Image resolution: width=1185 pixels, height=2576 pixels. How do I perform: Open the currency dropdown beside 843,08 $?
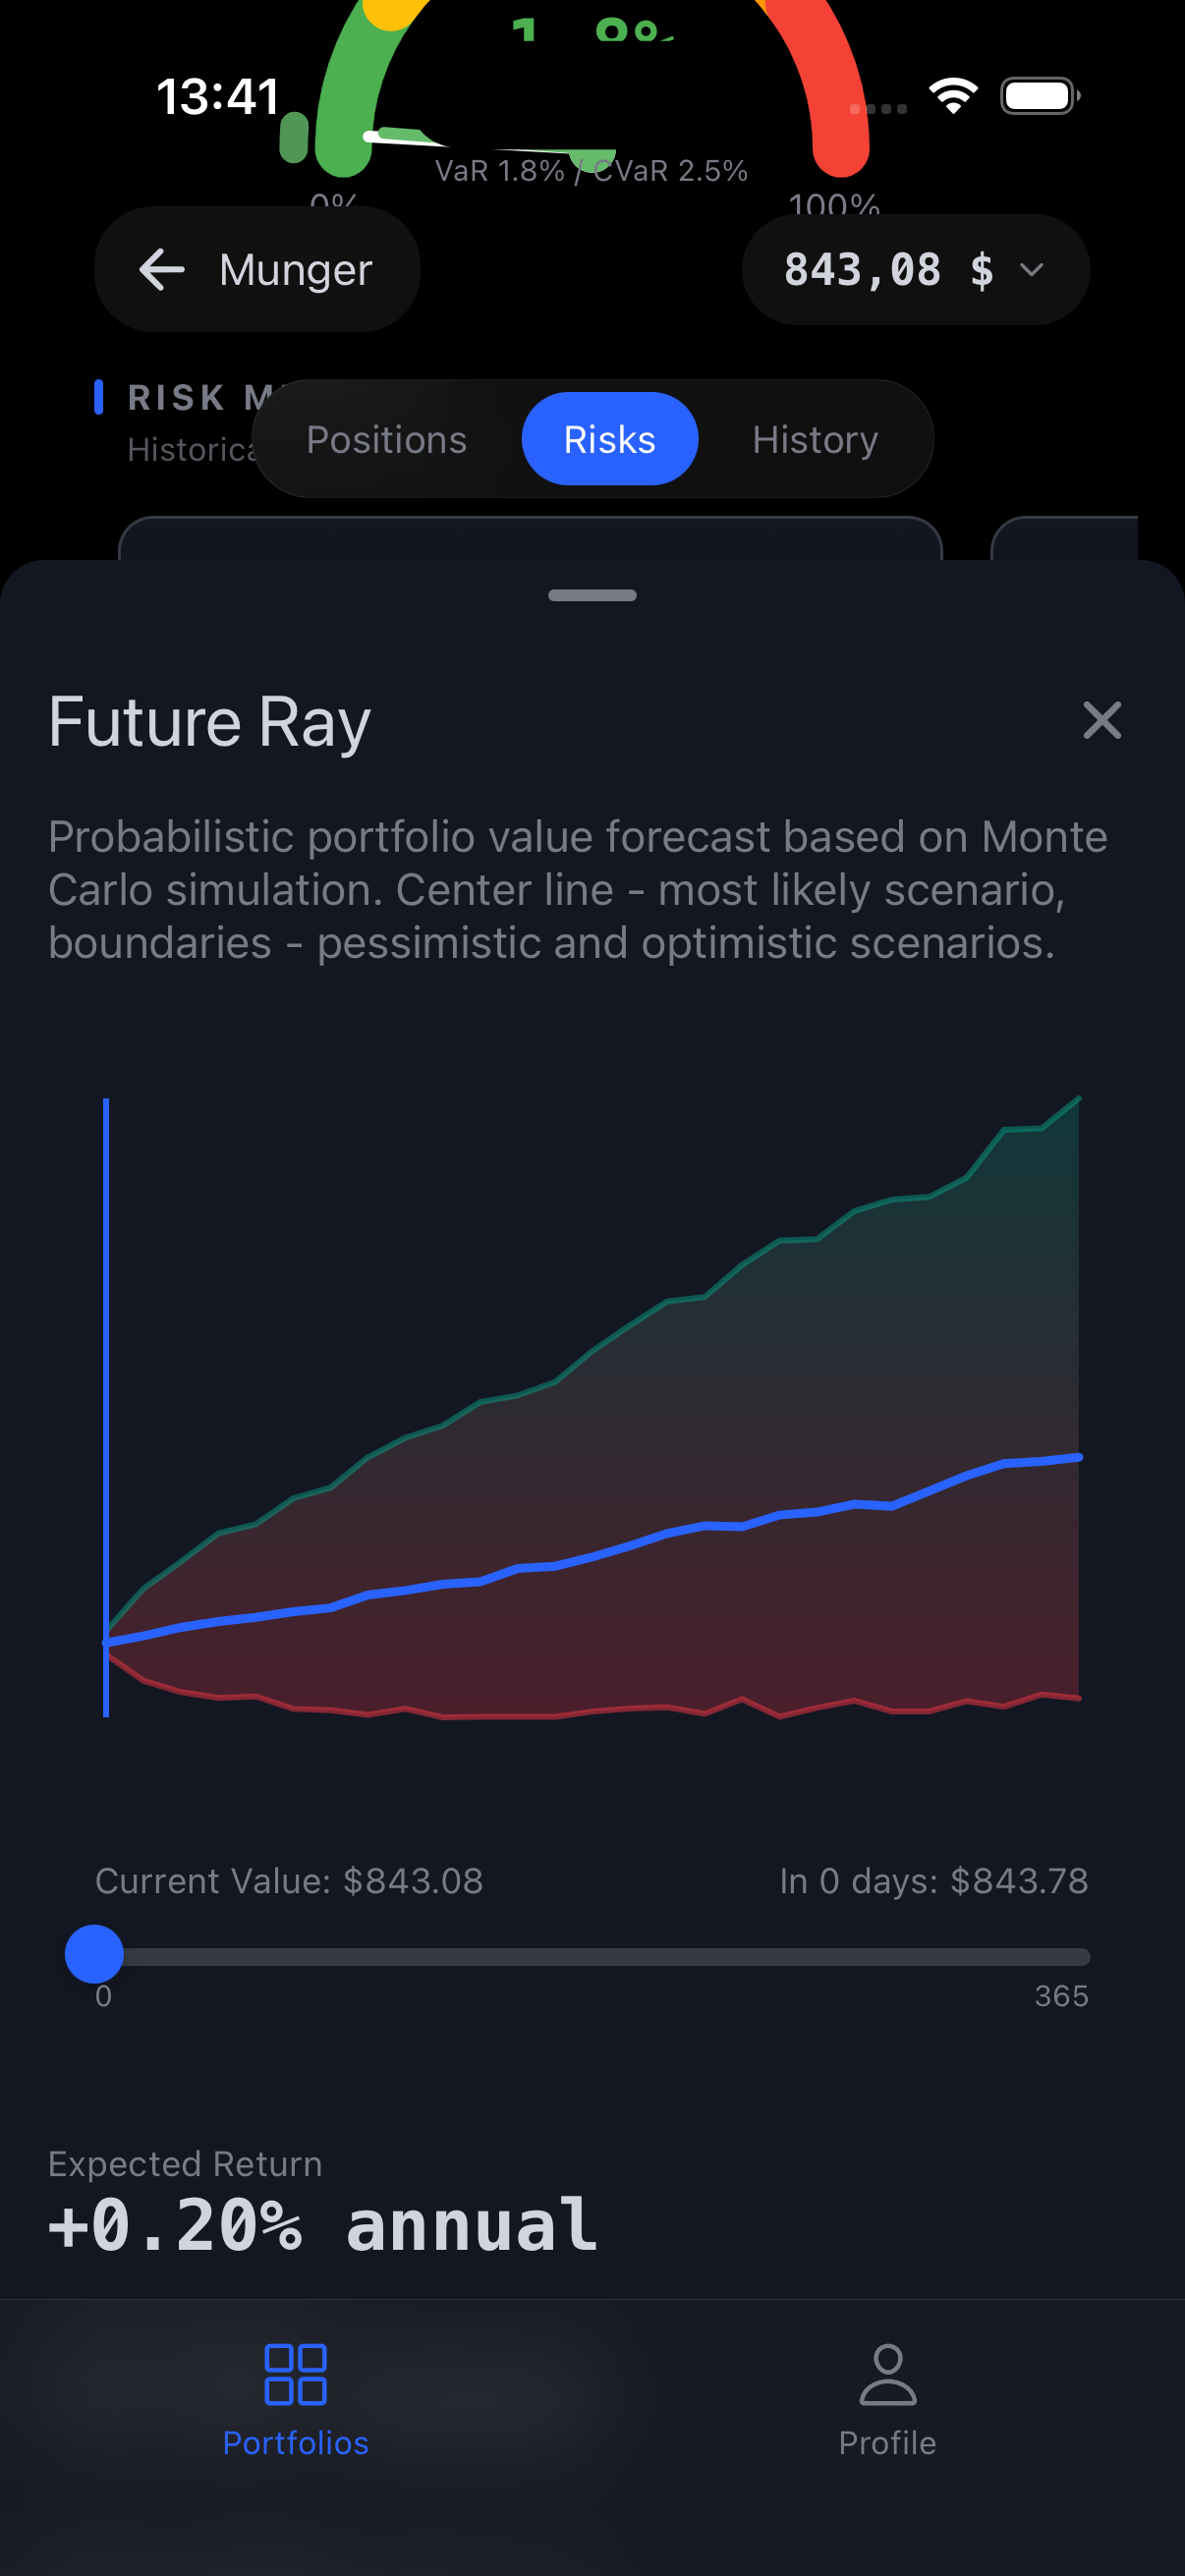tap(1032, 270)
